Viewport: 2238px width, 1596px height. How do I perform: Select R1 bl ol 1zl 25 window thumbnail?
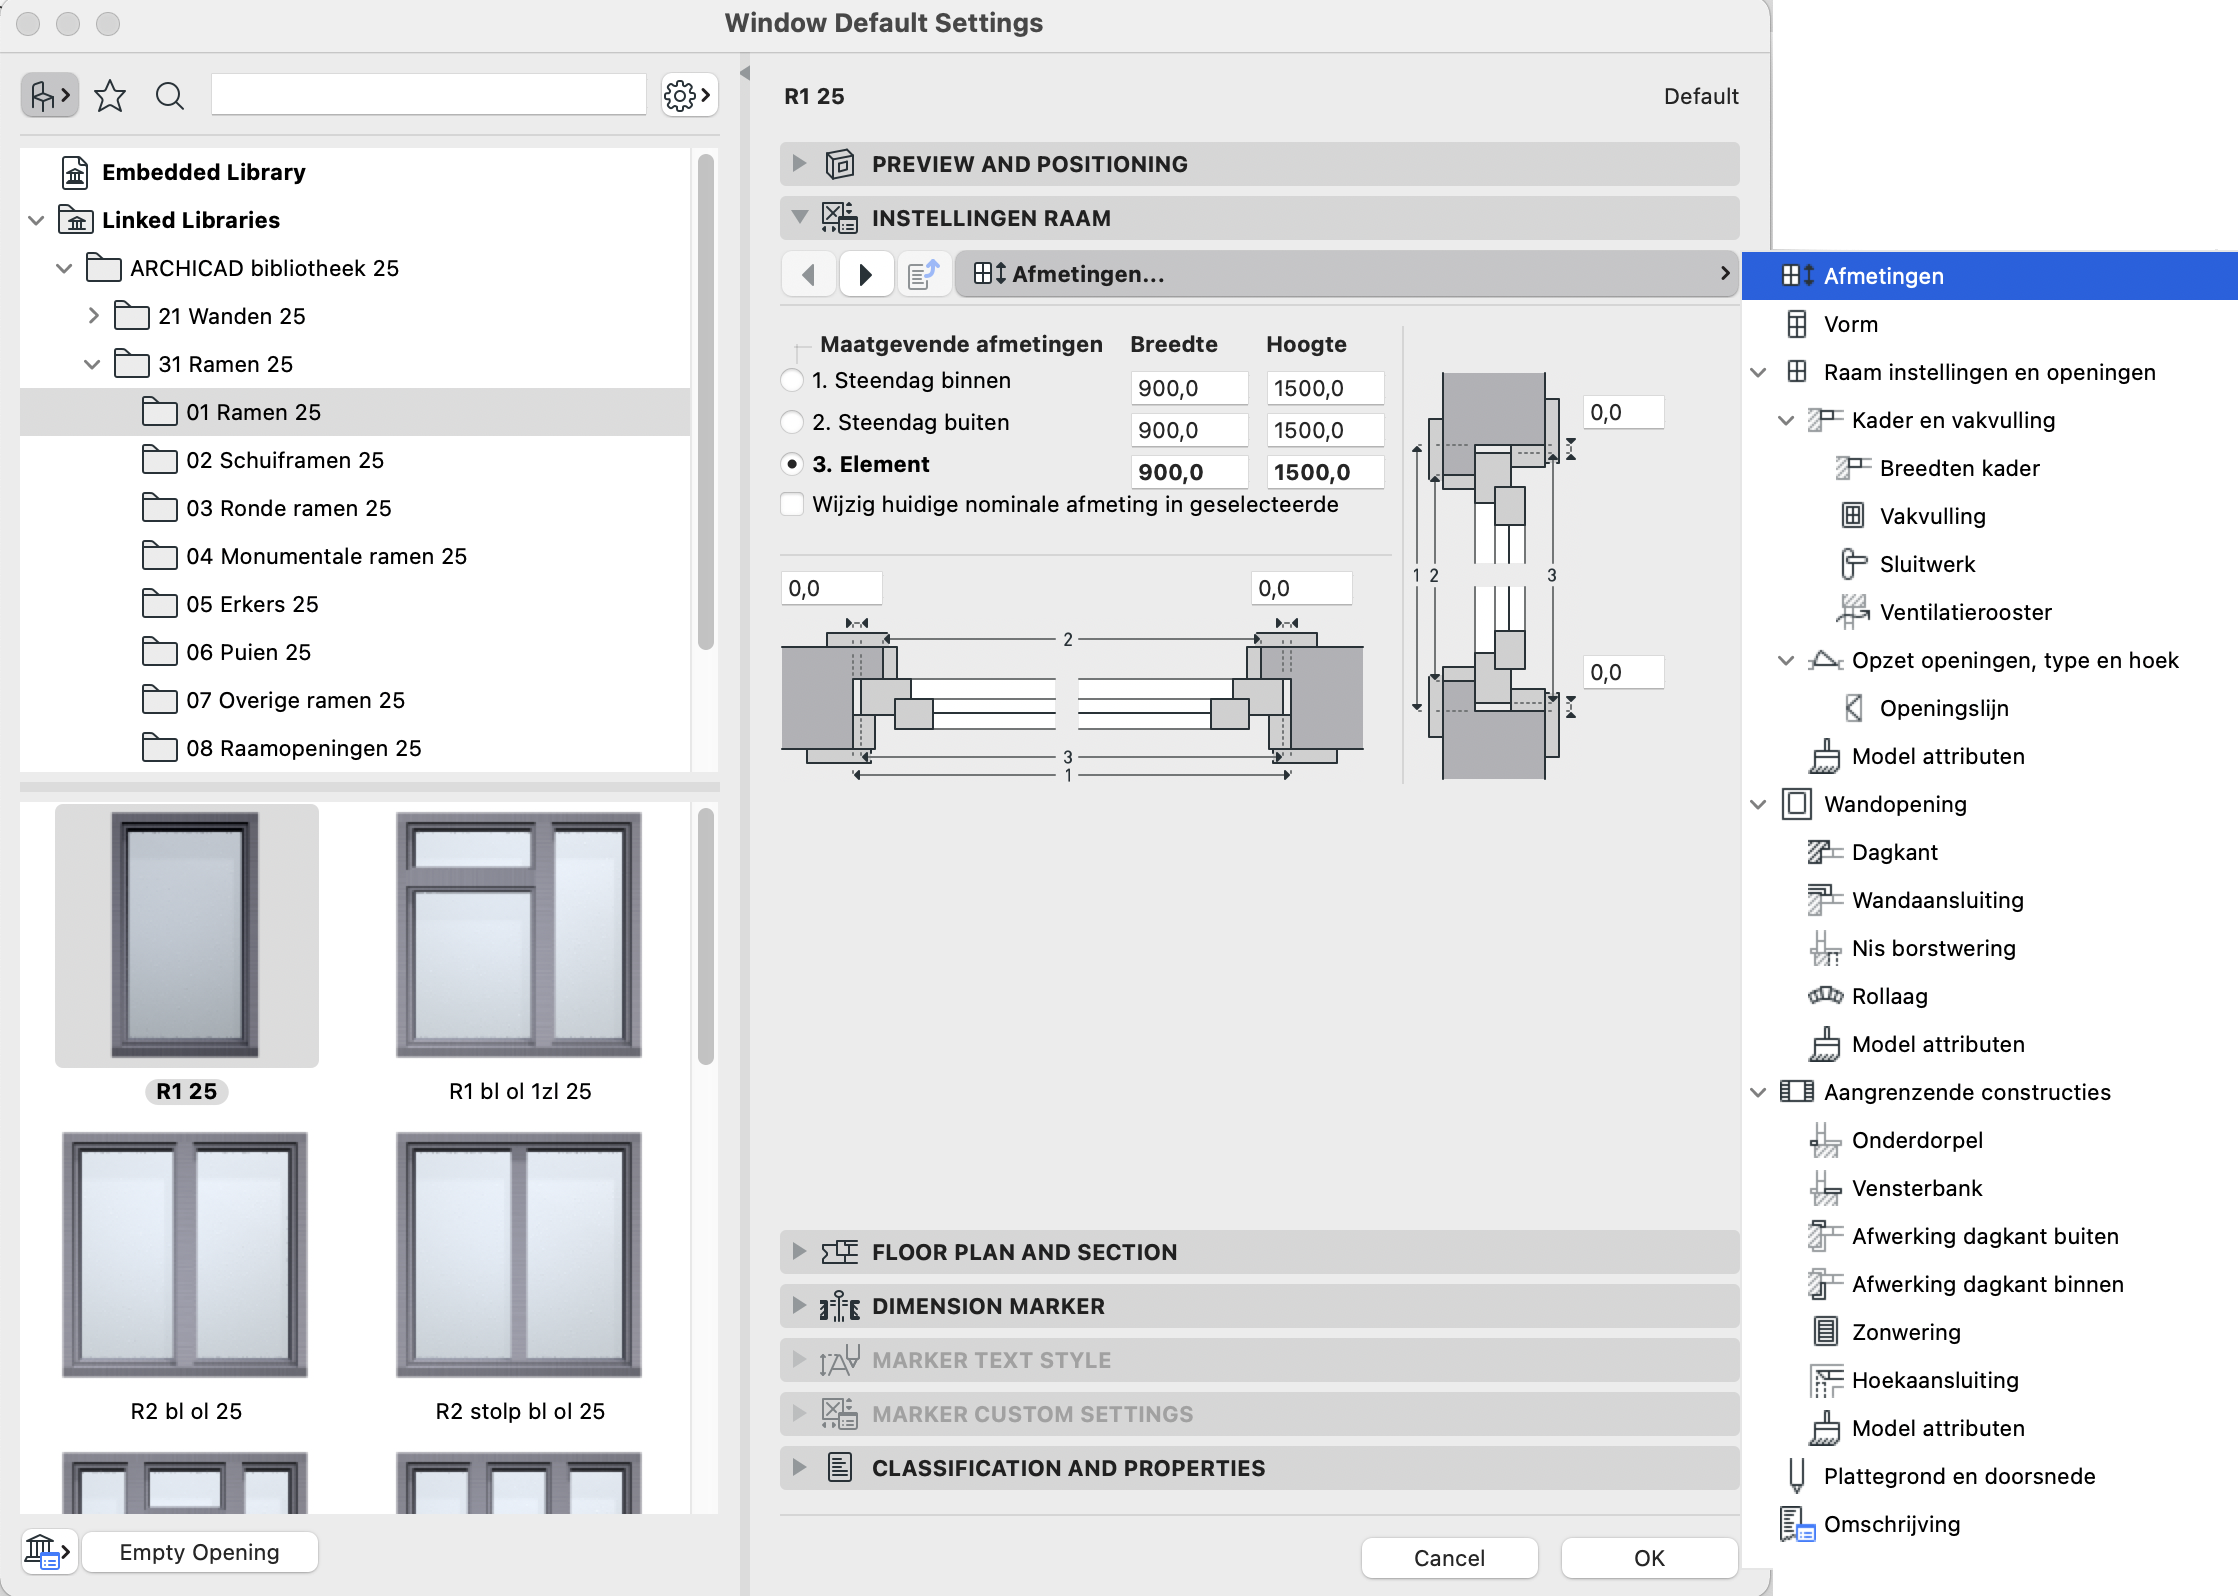[519, 934]
